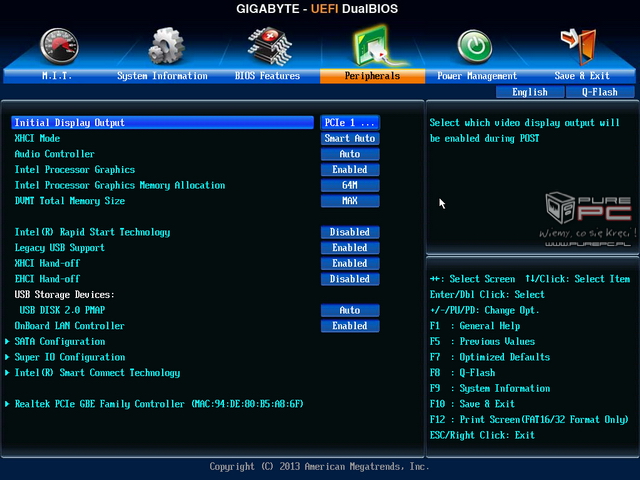Select the Audio Controller label
Image resolution: width=640 pixels, height=480 pixels.
pyautogui.click(x=54, y=154)
